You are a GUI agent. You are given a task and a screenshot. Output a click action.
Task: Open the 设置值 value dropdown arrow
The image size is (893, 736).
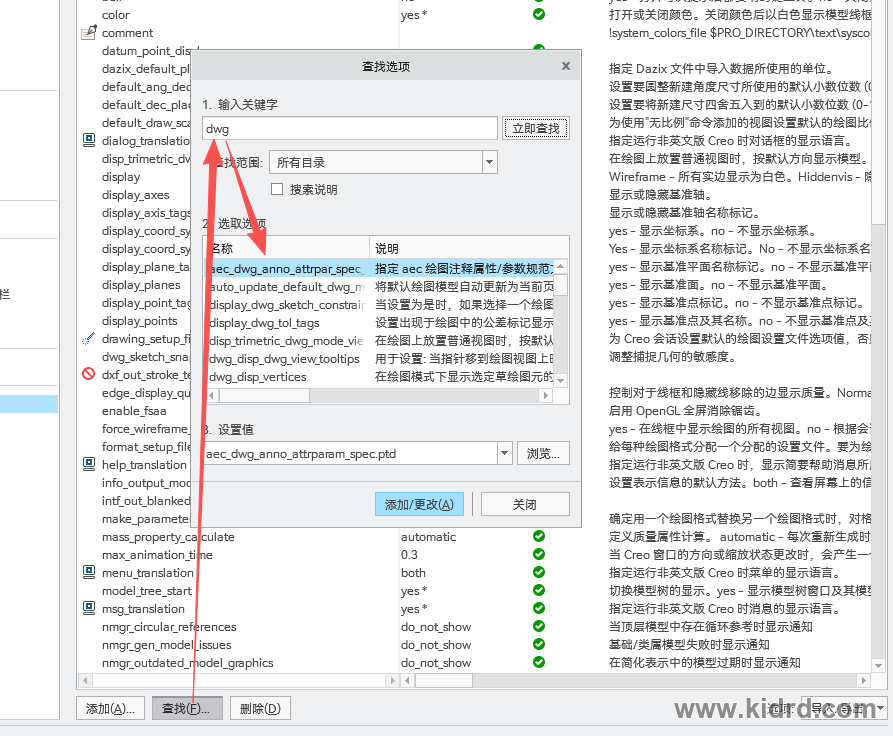(505, 453)
